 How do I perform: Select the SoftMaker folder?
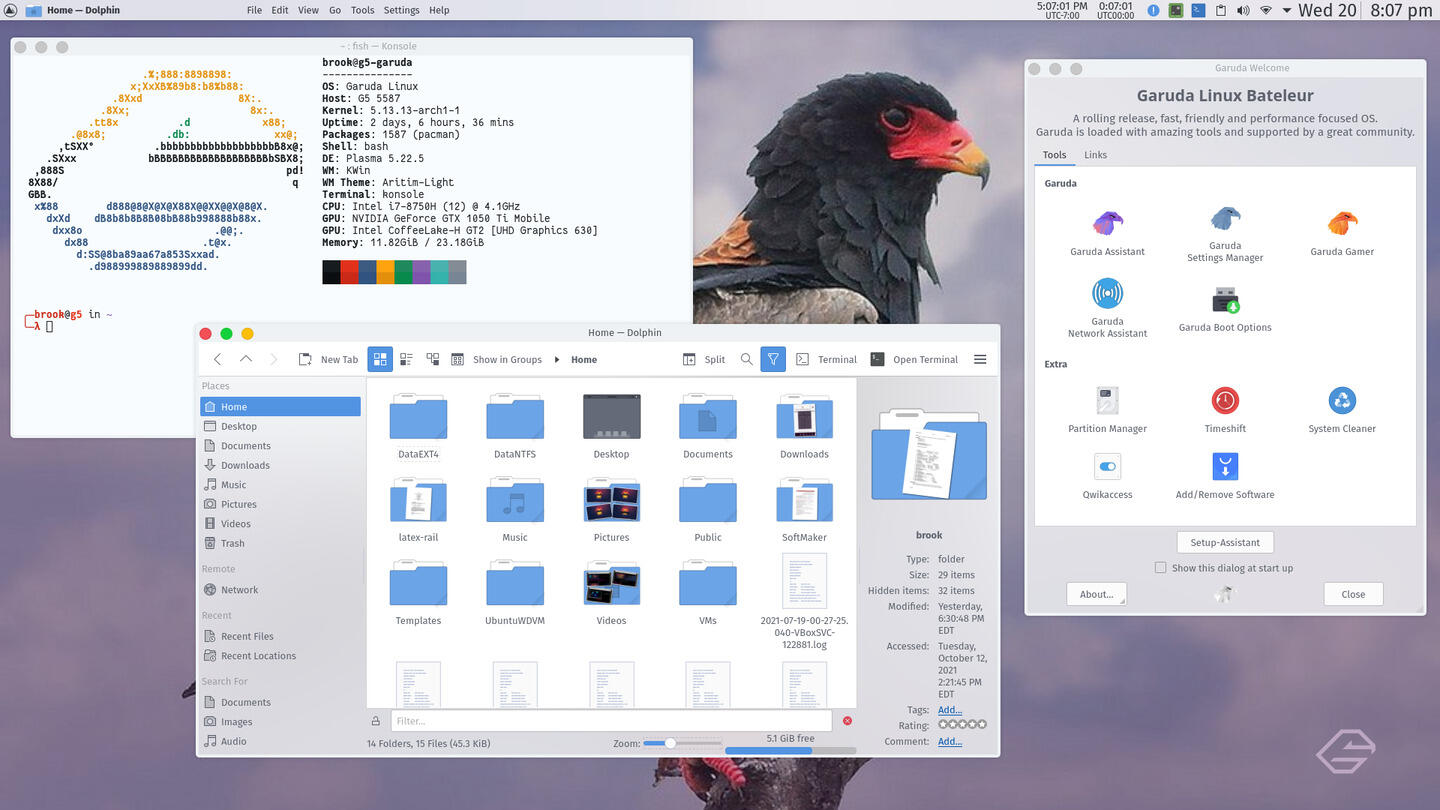[x=804, y=508]
